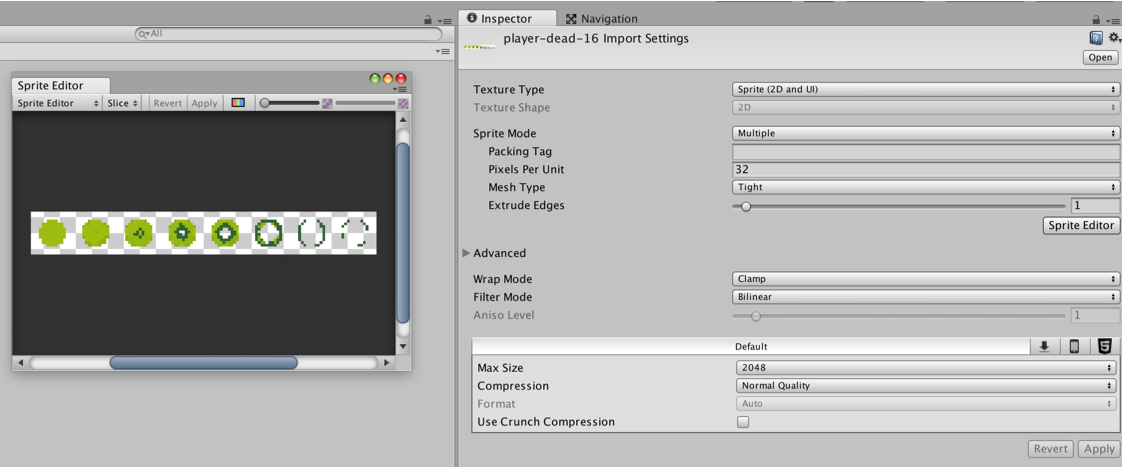
Task: Open the Max Size dropdown
Action: (925, 367)
